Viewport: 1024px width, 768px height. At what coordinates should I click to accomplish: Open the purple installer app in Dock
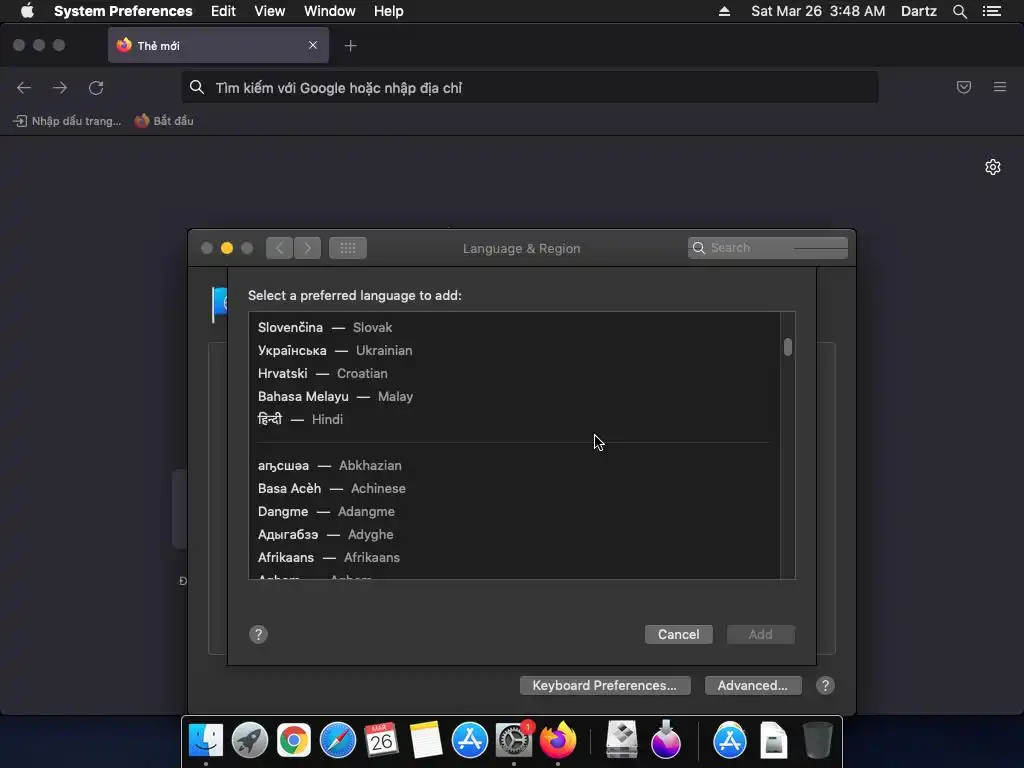click(x=665, y=740)
